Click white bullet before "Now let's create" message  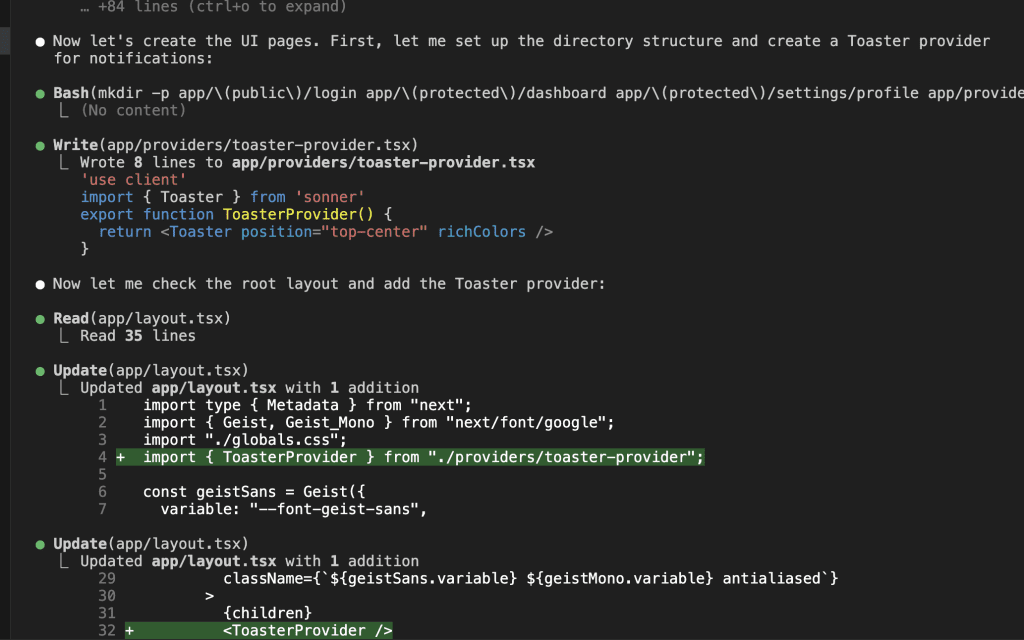(x=40, y=42)
